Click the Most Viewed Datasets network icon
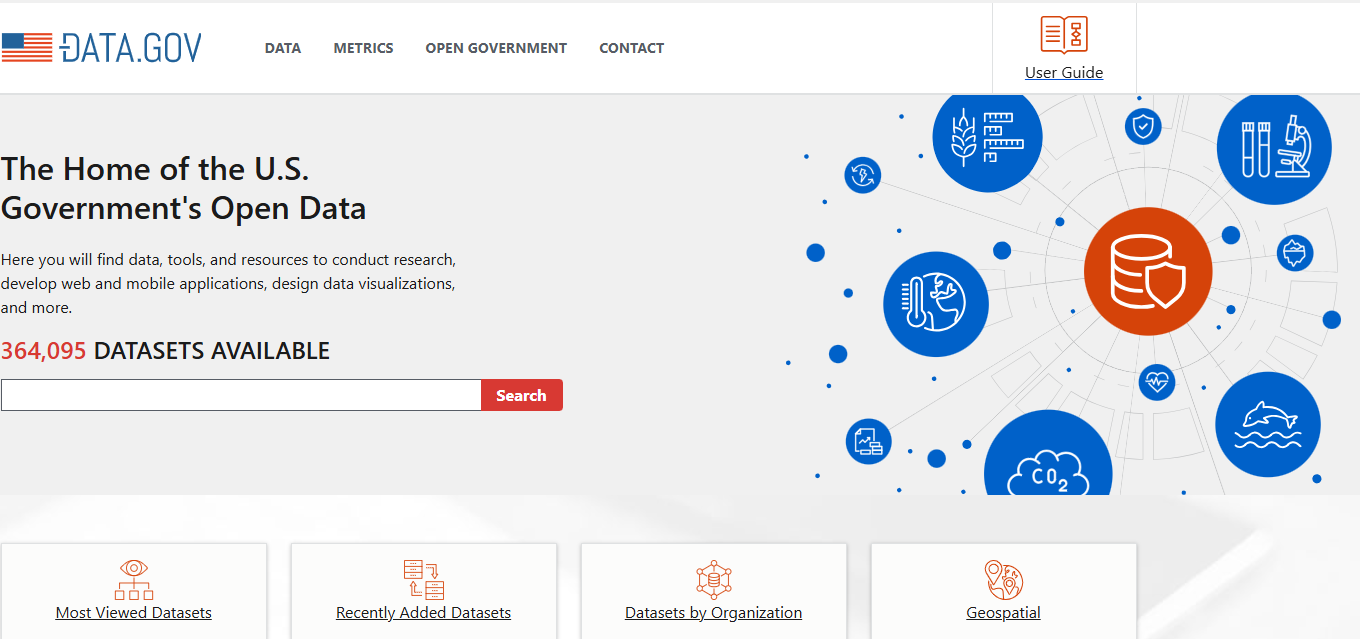The width and height of the screenshot is (1360, 639). click(133, 581)
